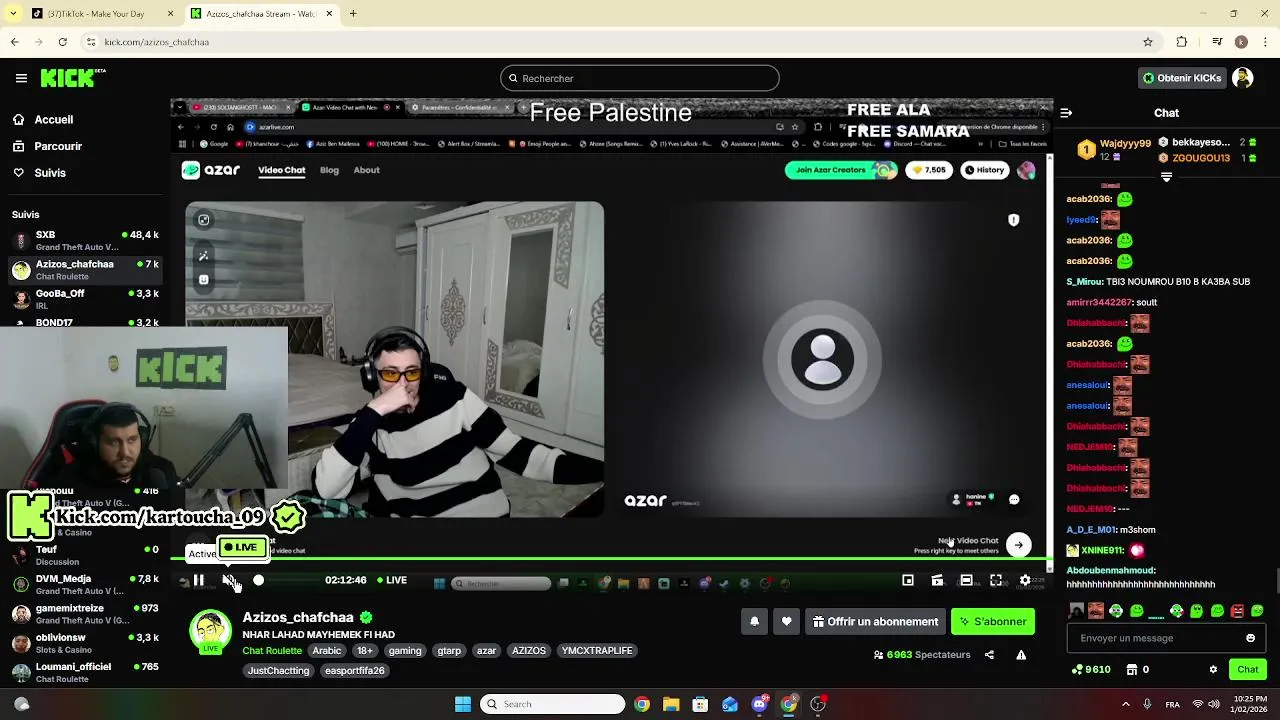
Task: Open the emoji picker in chat input
Action: point(1250,638)
